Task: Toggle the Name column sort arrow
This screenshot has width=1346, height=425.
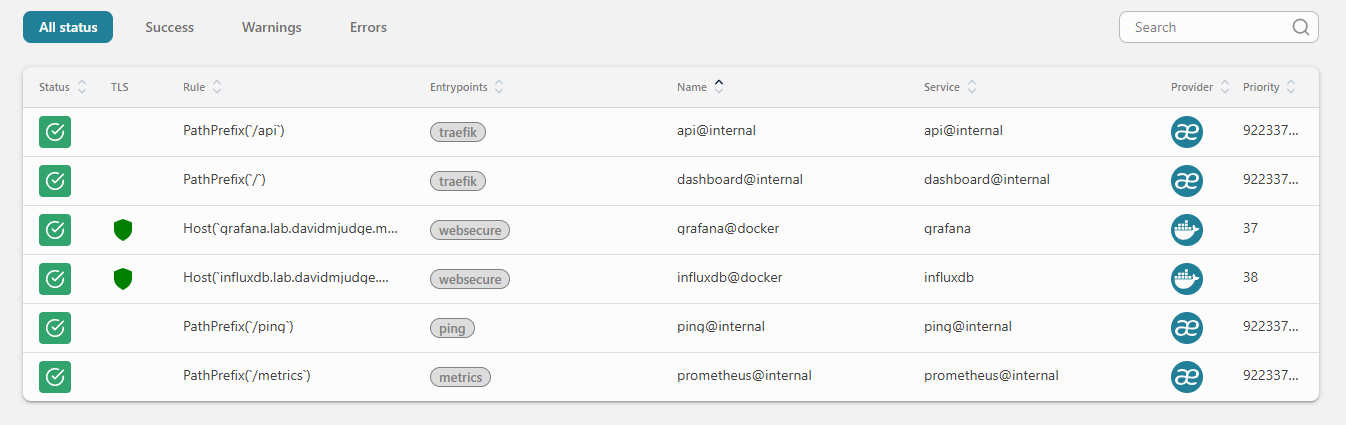Action: click(718, 86)
